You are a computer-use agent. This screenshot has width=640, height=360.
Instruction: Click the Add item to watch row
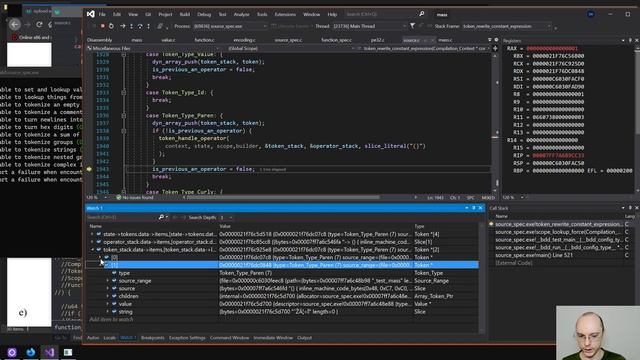pyautogui.click(x=111, y=320)
